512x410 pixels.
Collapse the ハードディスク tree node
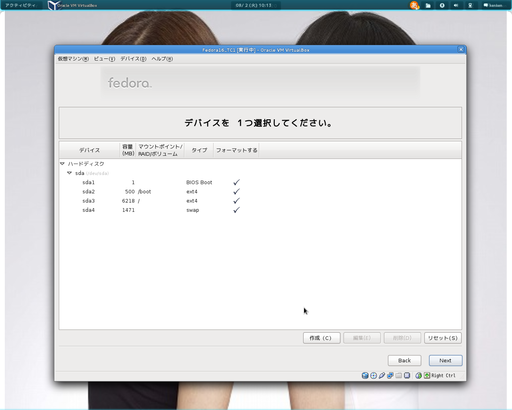pos(62,164)
